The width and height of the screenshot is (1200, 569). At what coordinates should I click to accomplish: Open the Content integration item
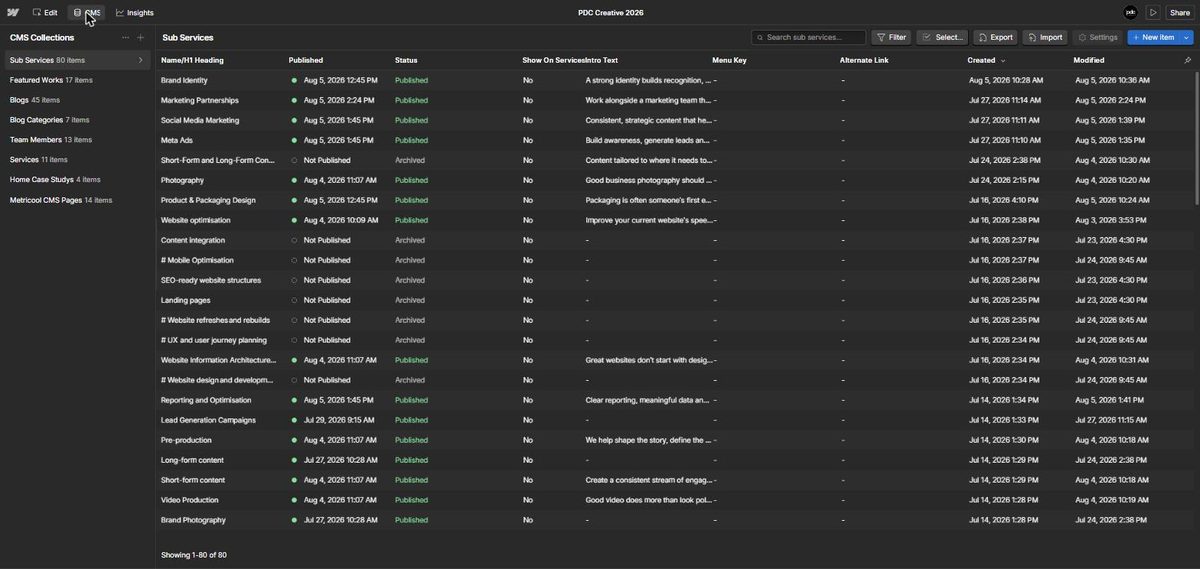point(193,240)
